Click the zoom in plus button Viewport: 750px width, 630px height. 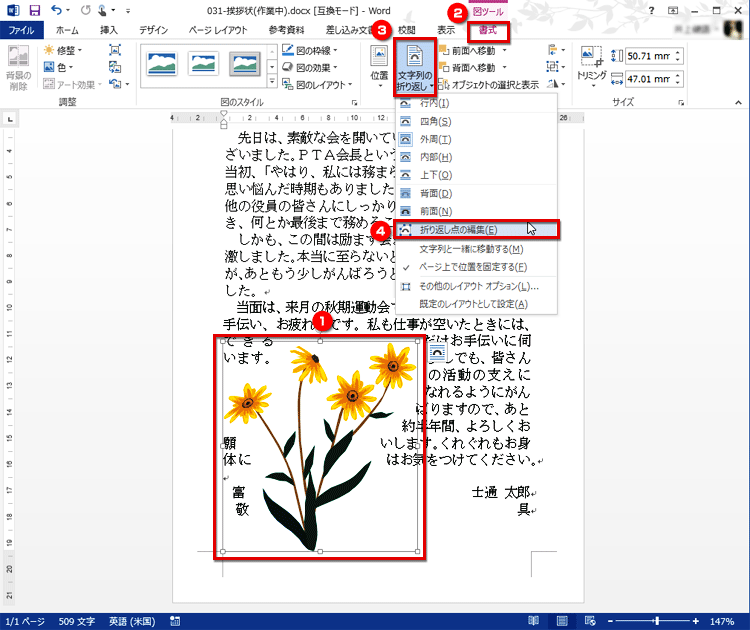[x=695, y=621]
